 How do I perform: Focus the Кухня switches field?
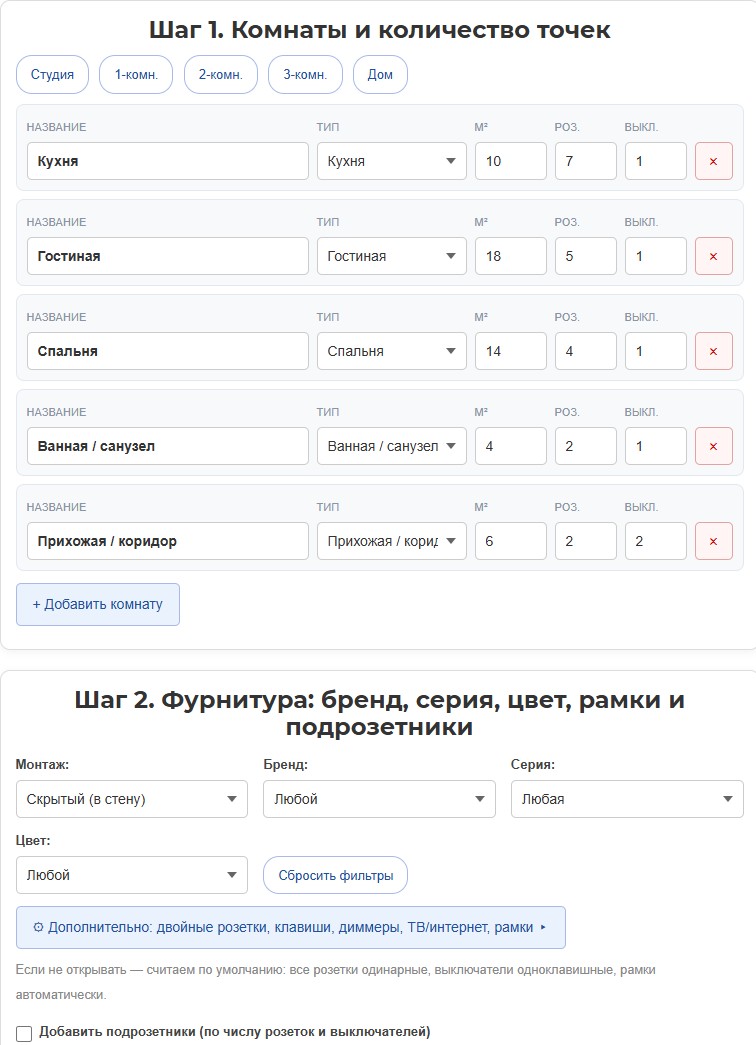[x=655, y=161]
